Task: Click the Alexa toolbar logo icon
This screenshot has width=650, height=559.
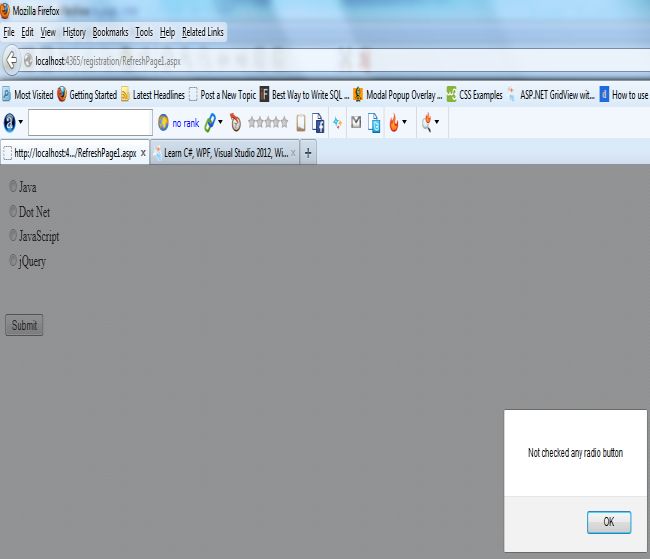Action: [10, 123]
